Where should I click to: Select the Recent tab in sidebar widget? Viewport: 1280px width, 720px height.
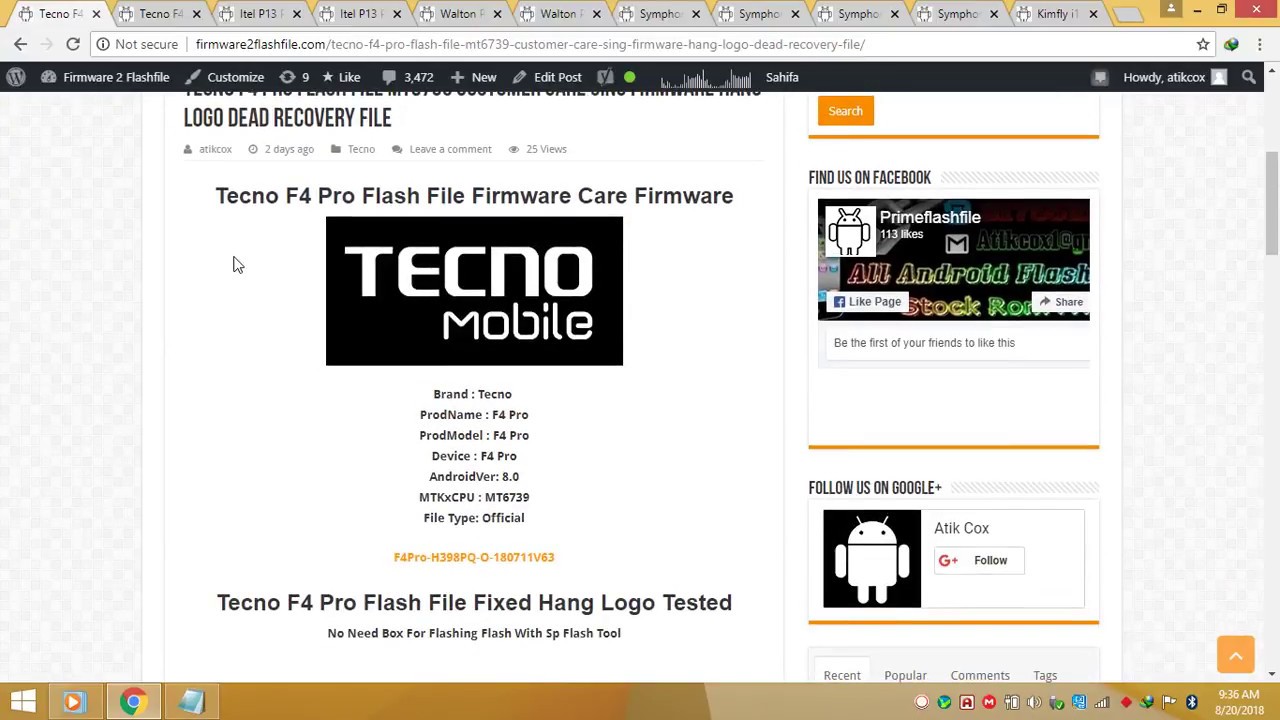click(842, 675)
